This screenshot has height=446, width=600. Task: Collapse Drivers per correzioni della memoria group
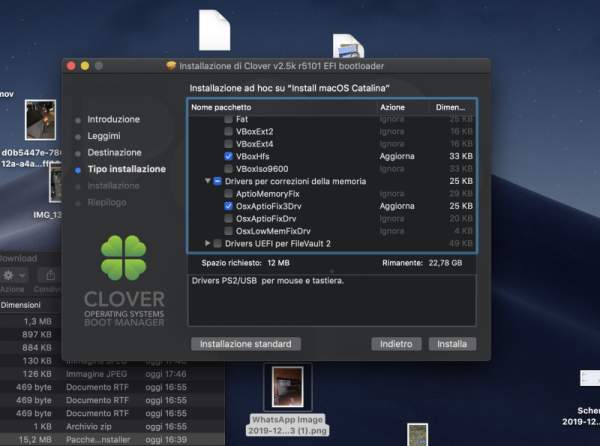[207, 181]
